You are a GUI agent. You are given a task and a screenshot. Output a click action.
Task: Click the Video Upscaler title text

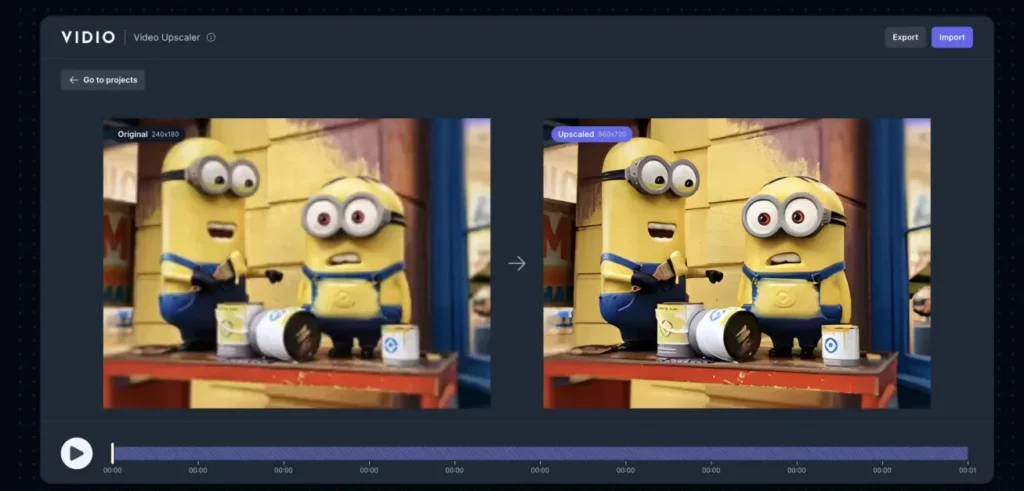pyautogui.click(x=167, y=37)
